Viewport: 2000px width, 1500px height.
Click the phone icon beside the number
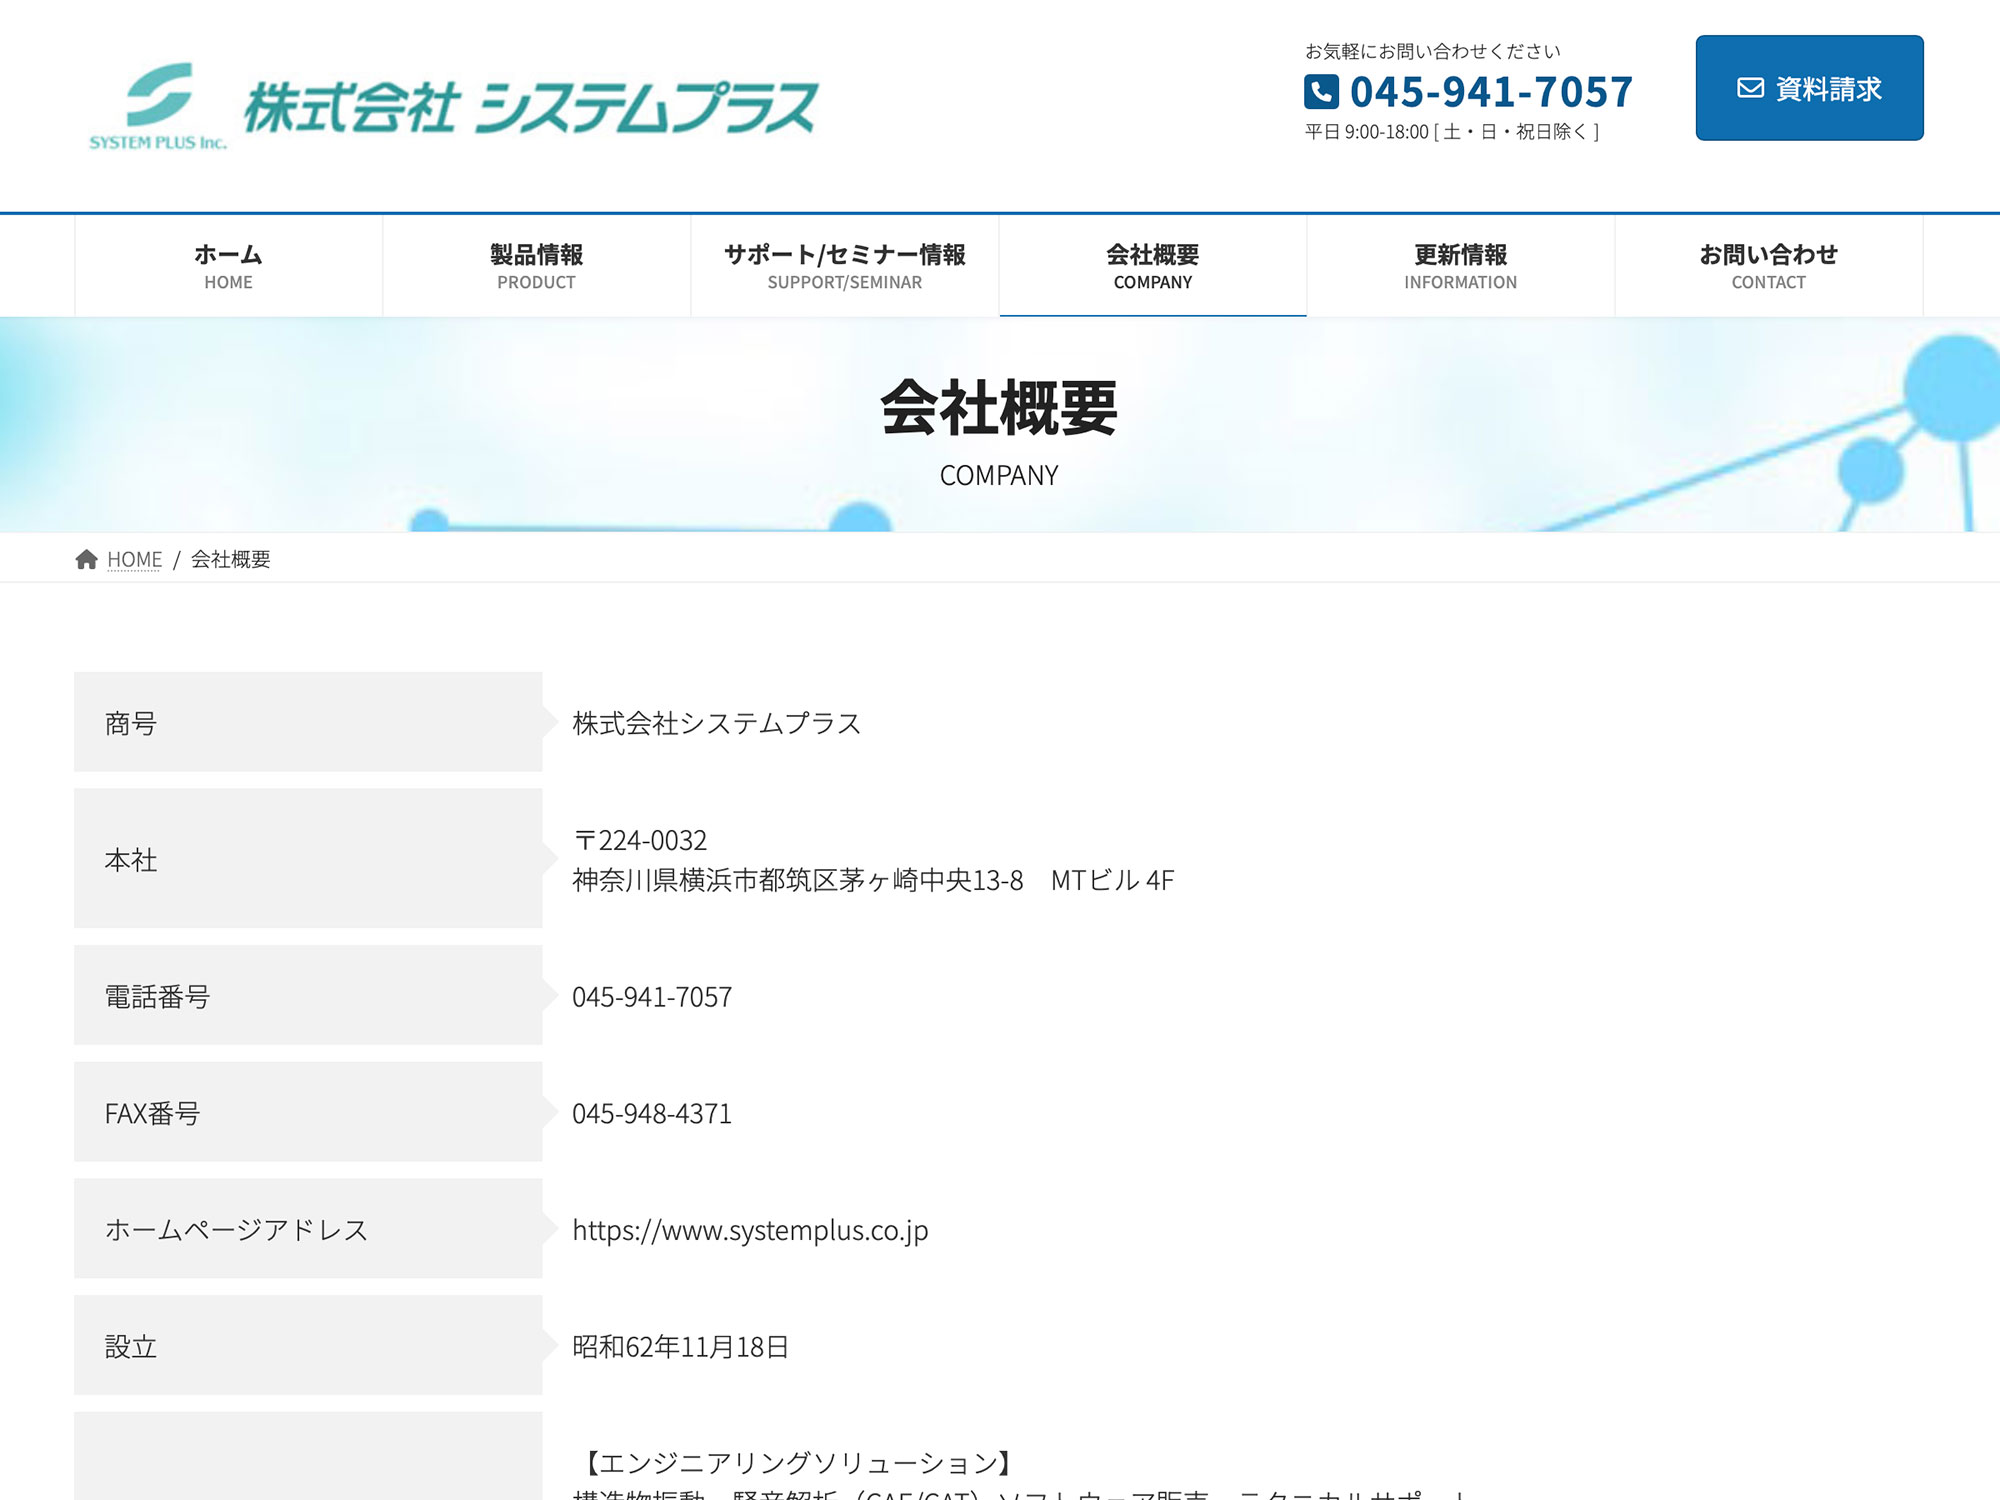1321,92
